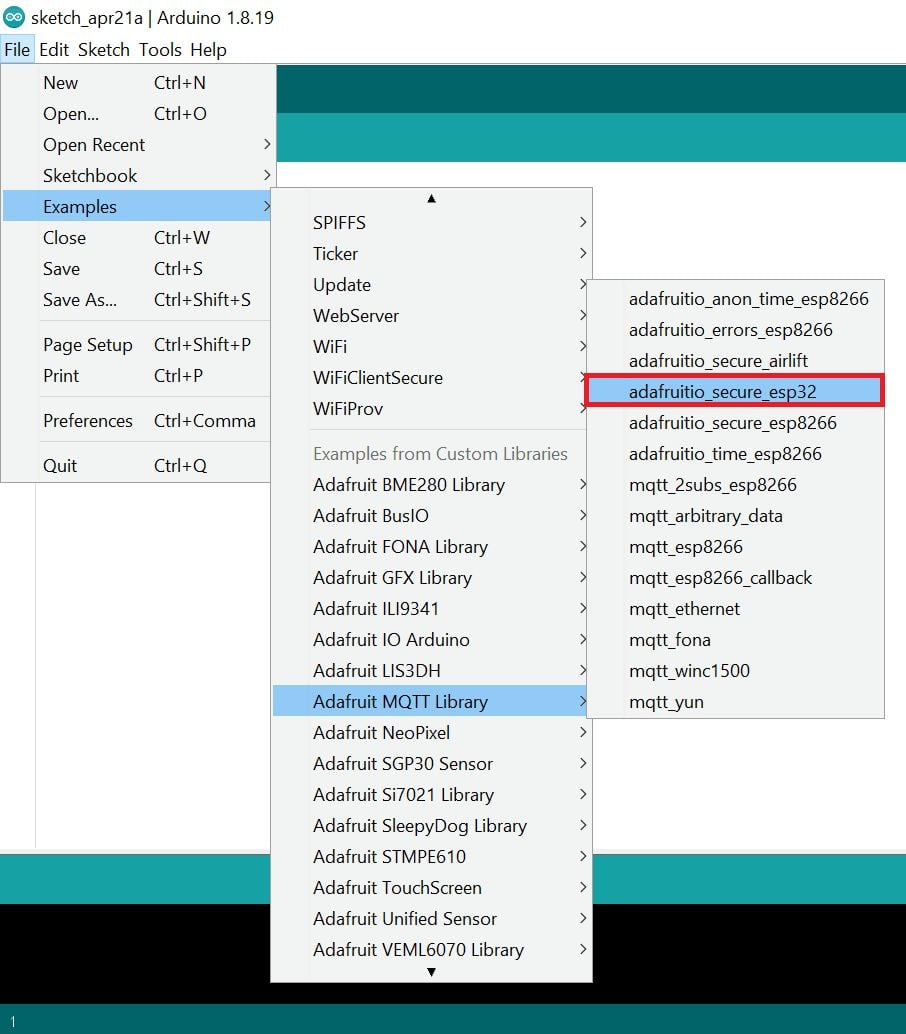Click the Arduino logo in the title bar
Screen dimensions: 906x1034
pyautogui.click(x=14, y=16)
